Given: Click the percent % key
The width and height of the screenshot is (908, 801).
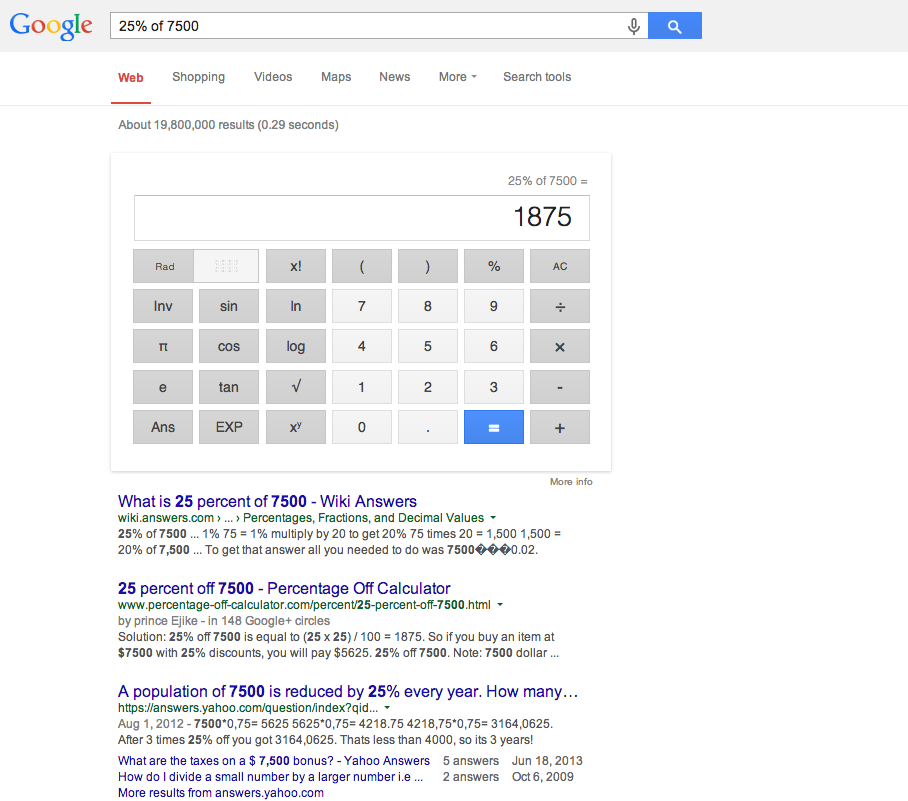Looking at the screenshot, I should (x=494, y=266).
